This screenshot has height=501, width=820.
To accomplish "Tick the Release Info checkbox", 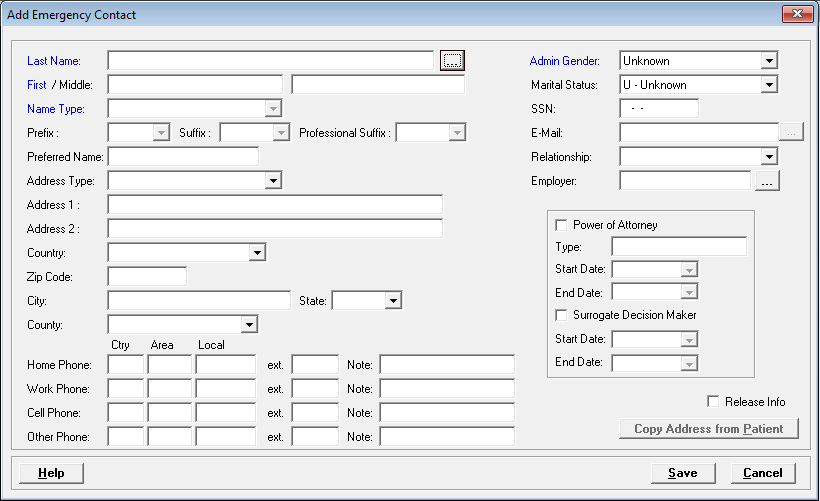I will (x=713, y=401).
